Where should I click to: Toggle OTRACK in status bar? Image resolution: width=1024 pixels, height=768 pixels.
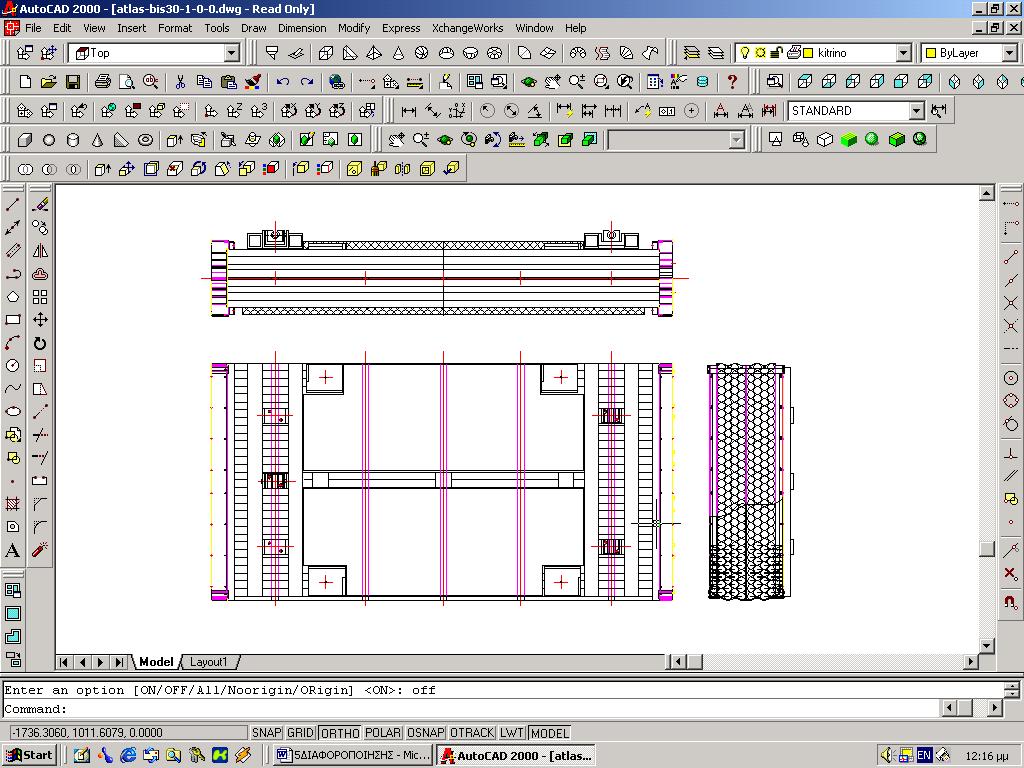pyautogui.click(x=472, y=733)
